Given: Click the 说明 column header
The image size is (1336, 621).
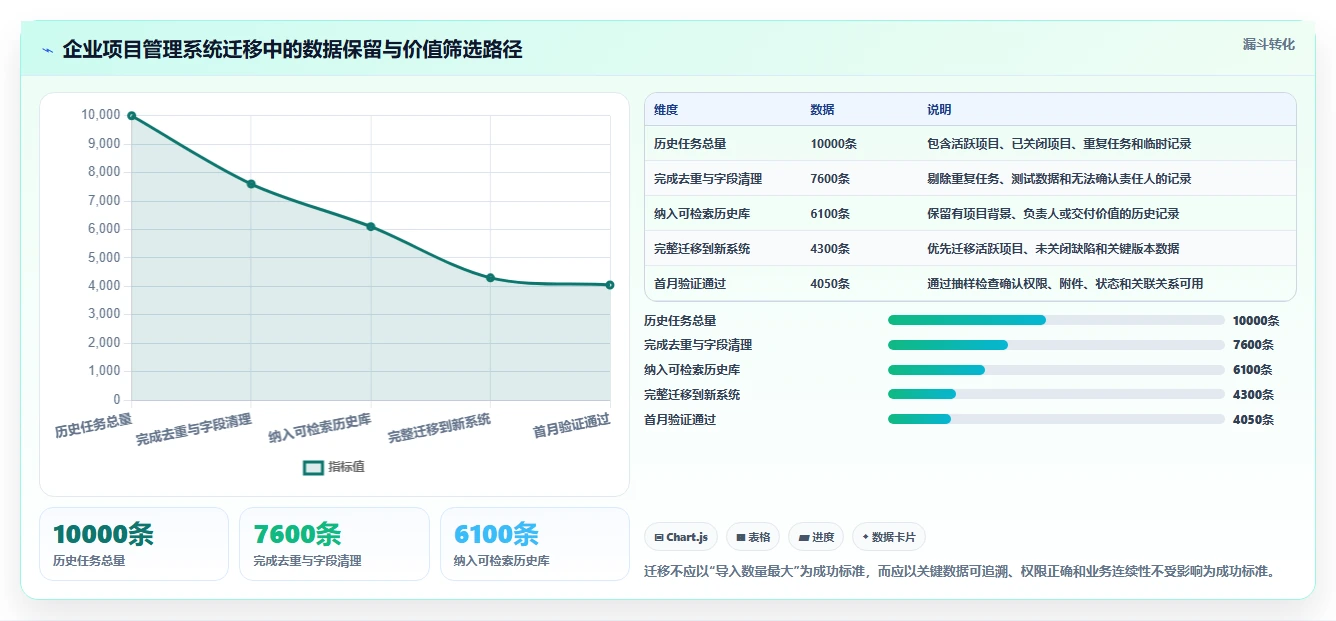Looking at the screenshot, I should [x=939, y=110].
